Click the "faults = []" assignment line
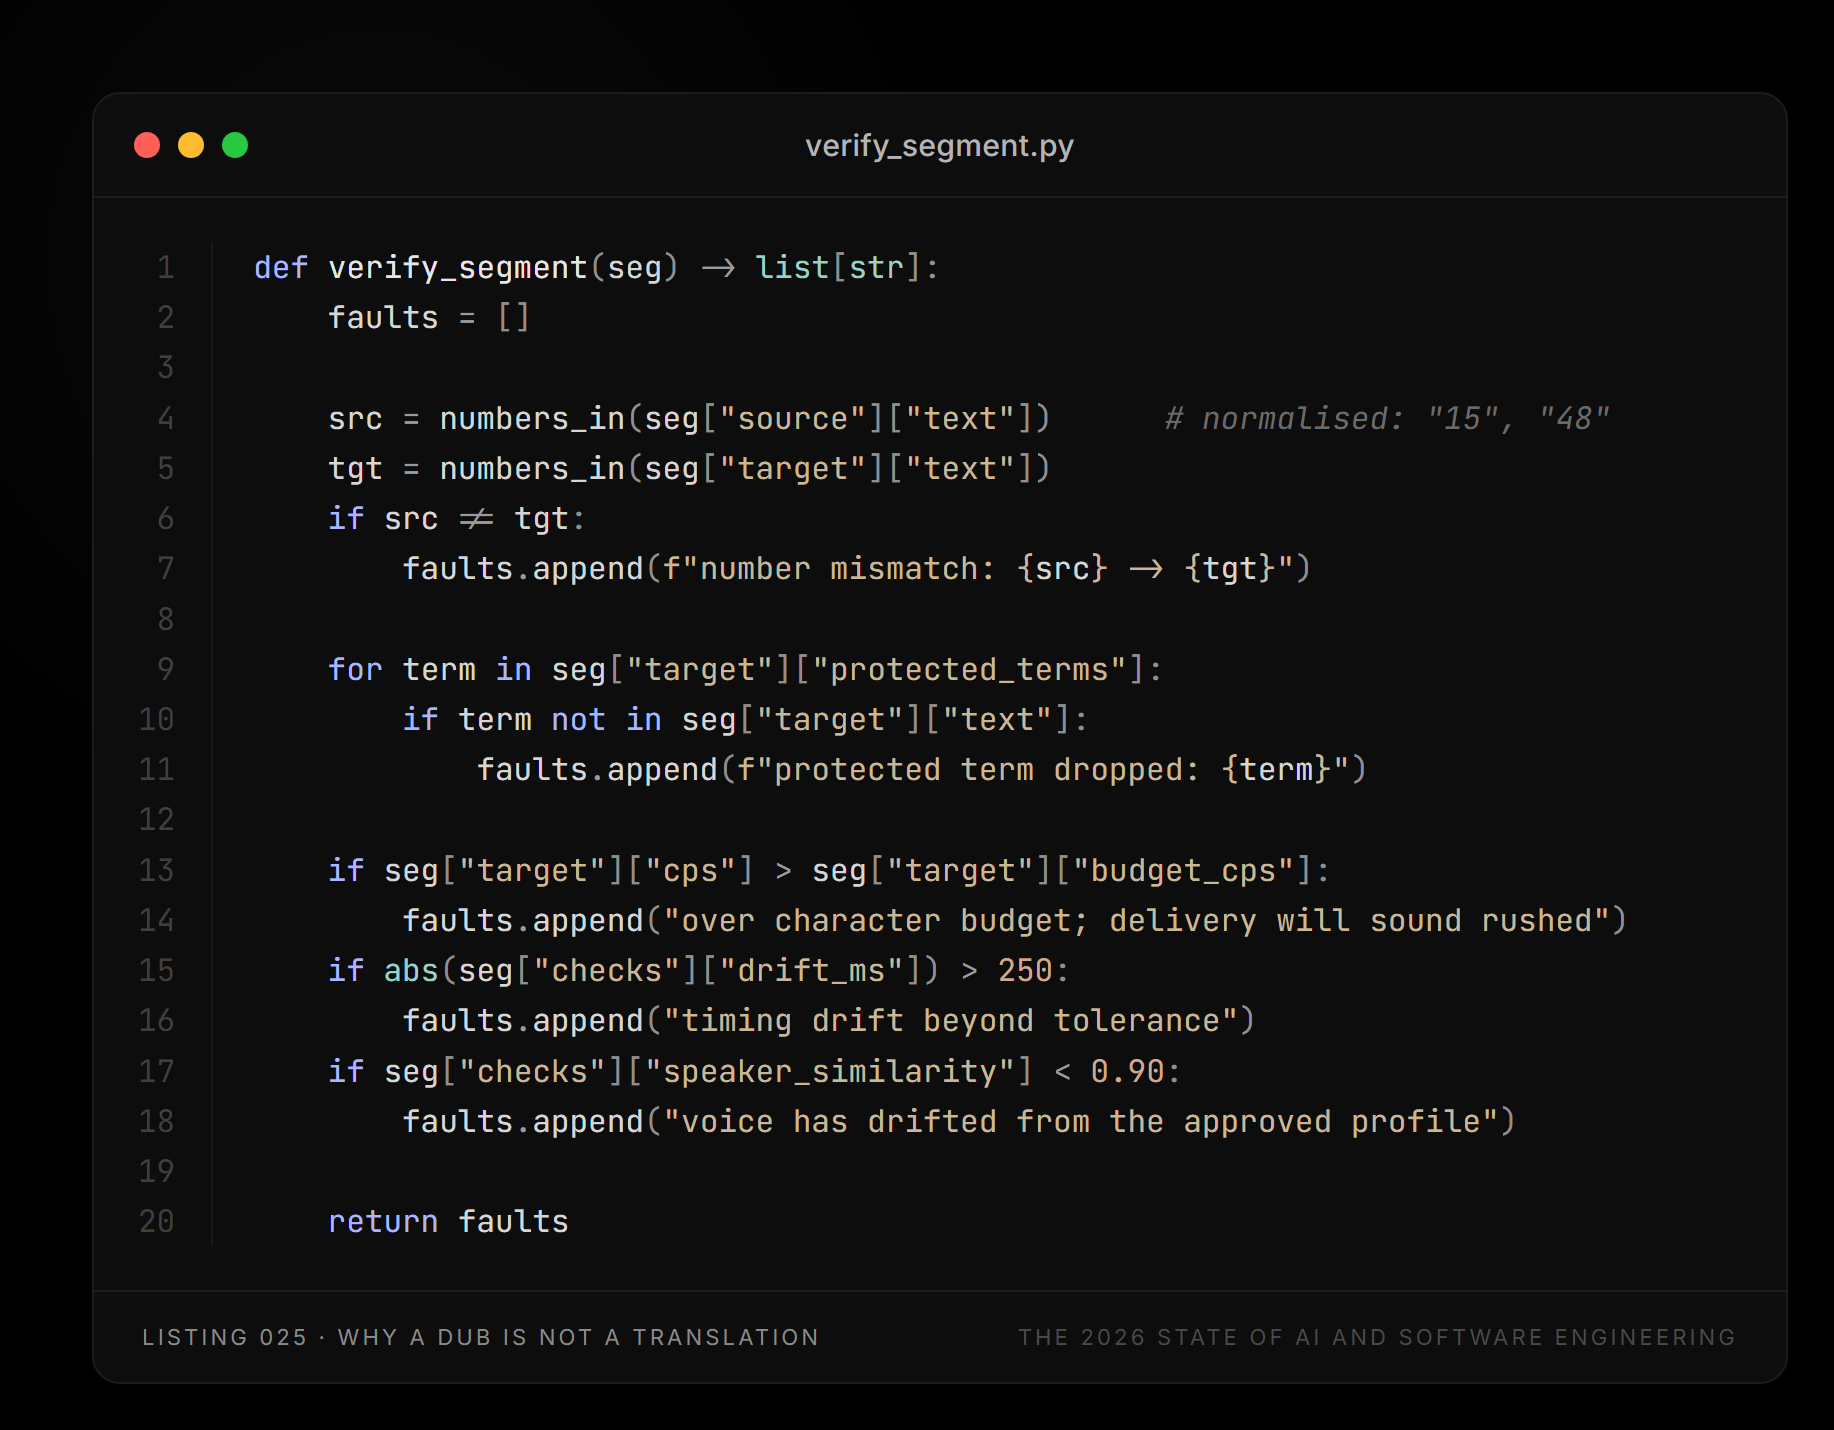Screen dimensions: 1834x1430 429,318
